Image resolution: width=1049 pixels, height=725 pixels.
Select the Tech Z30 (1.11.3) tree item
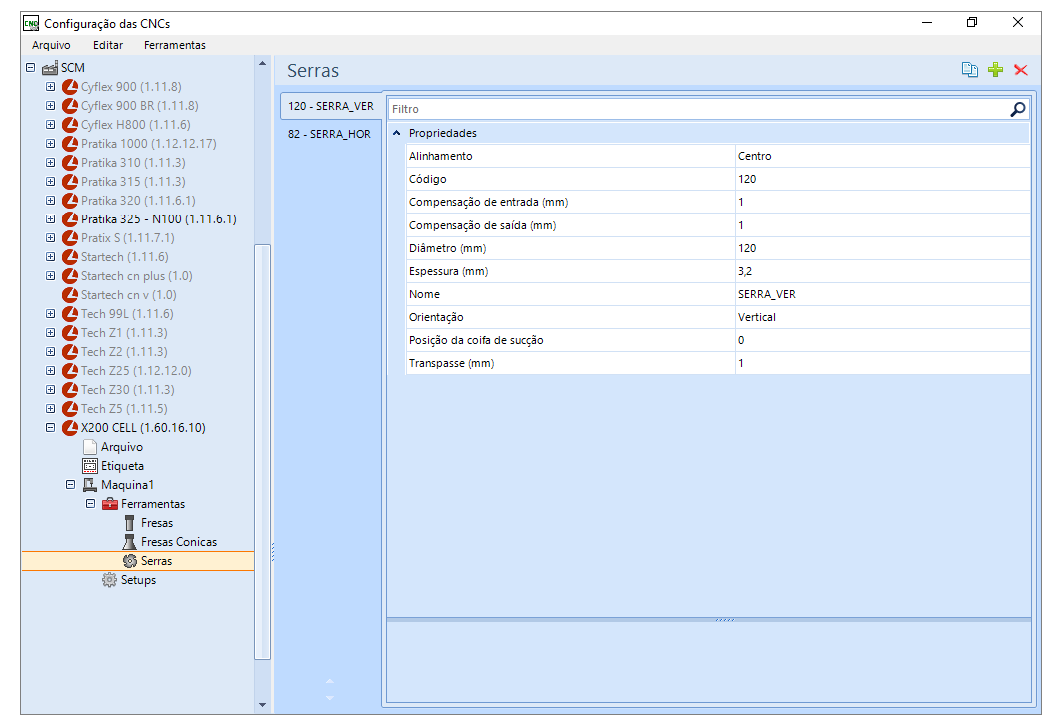[127, 390]
